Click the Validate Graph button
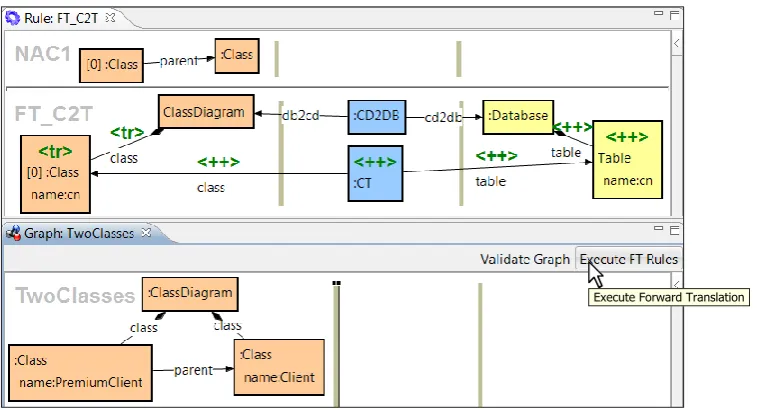This screenshot has width=757, height=410. tap(525, 259)
